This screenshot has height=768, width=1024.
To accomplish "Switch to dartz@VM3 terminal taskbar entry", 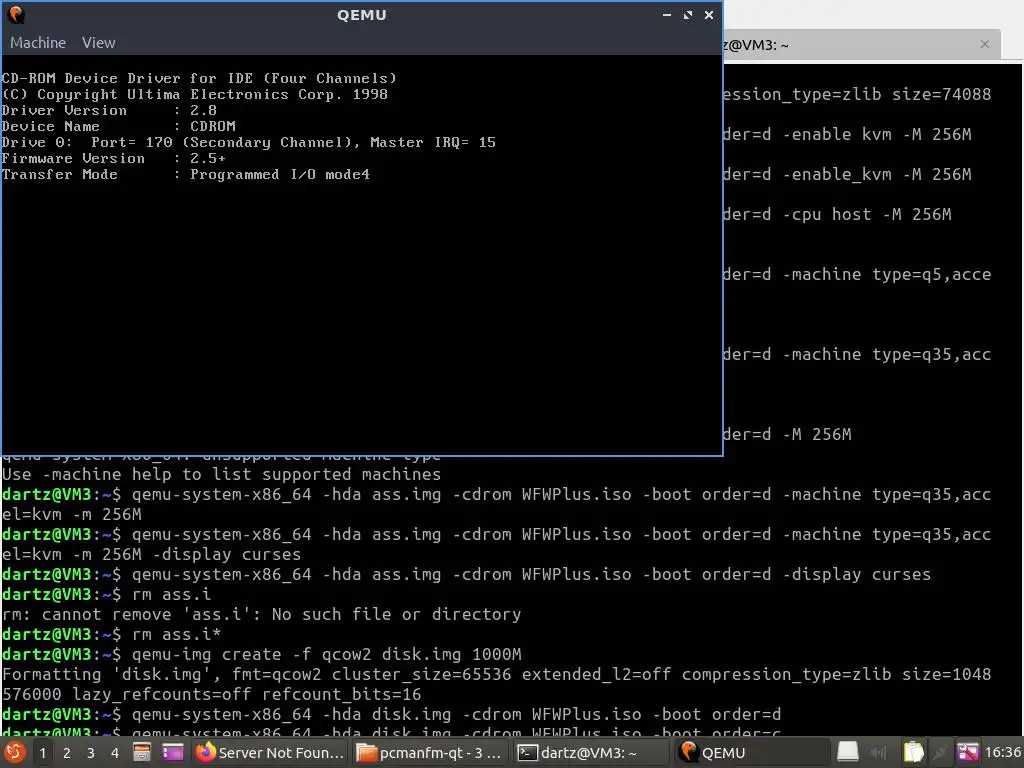I will click(590, 752).
